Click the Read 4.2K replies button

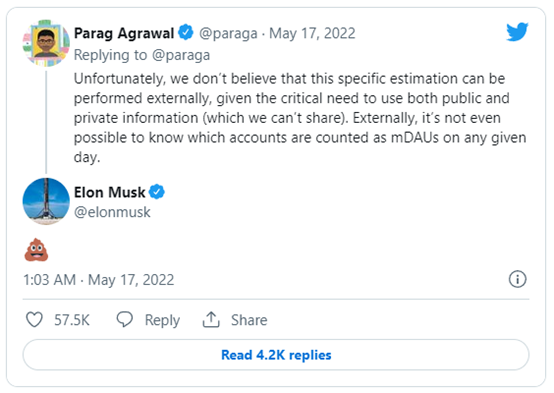[276, 355]
